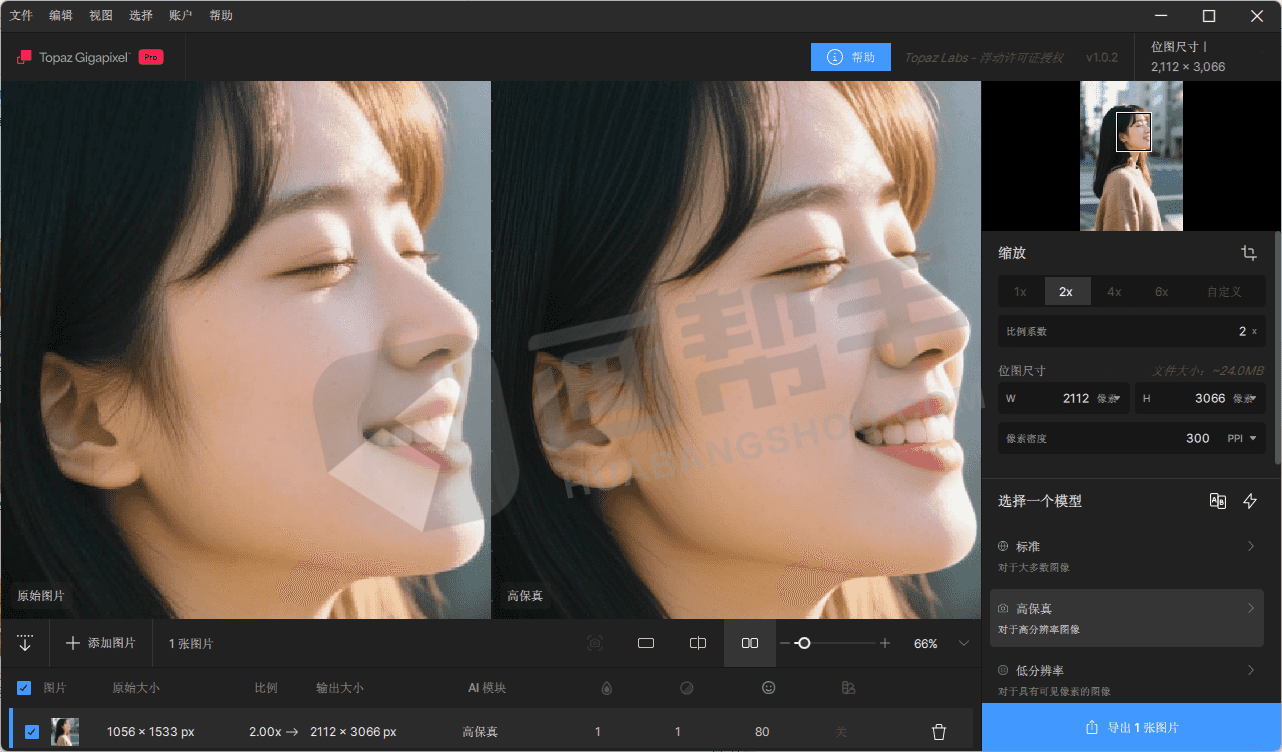Open the zoom percentage dropdown at 66%
Viewport: 1282px width, 752px height.
click(x=963, y=643)
